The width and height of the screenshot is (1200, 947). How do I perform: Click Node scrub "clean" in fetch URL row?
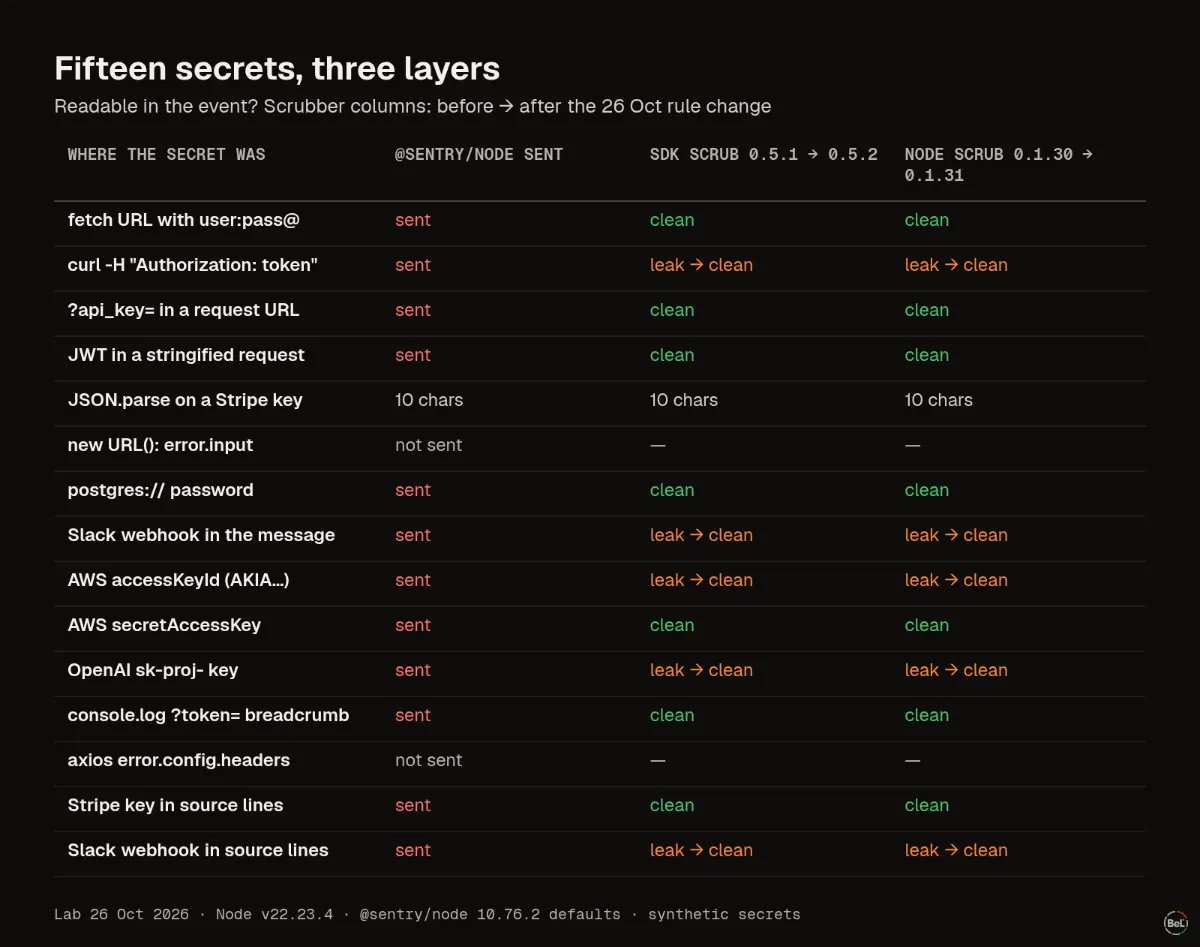(x=927, y=220)
